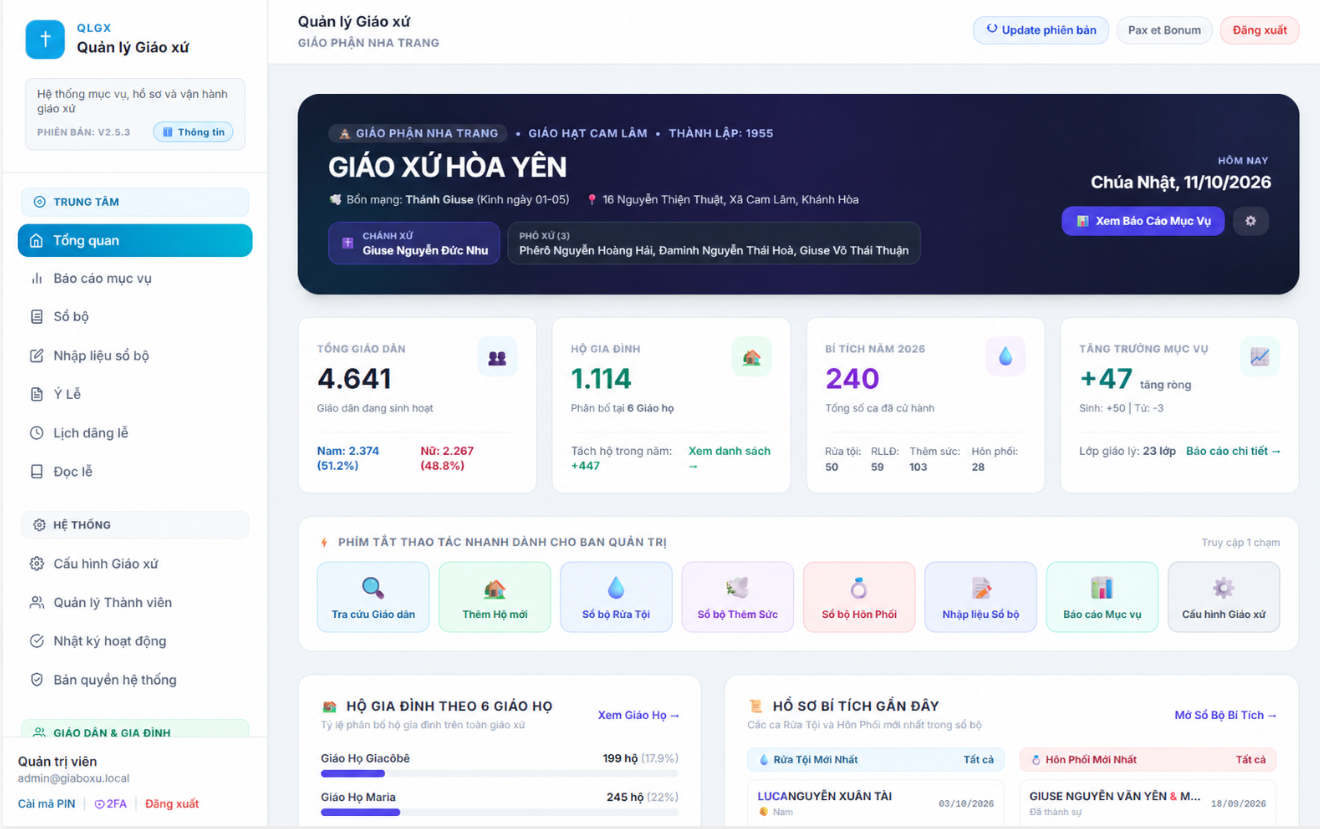1320x829 pixels.
Task: Click the chart icon in Tăng Trưởng Mục Vụ card
Action: click(1259, 357)
